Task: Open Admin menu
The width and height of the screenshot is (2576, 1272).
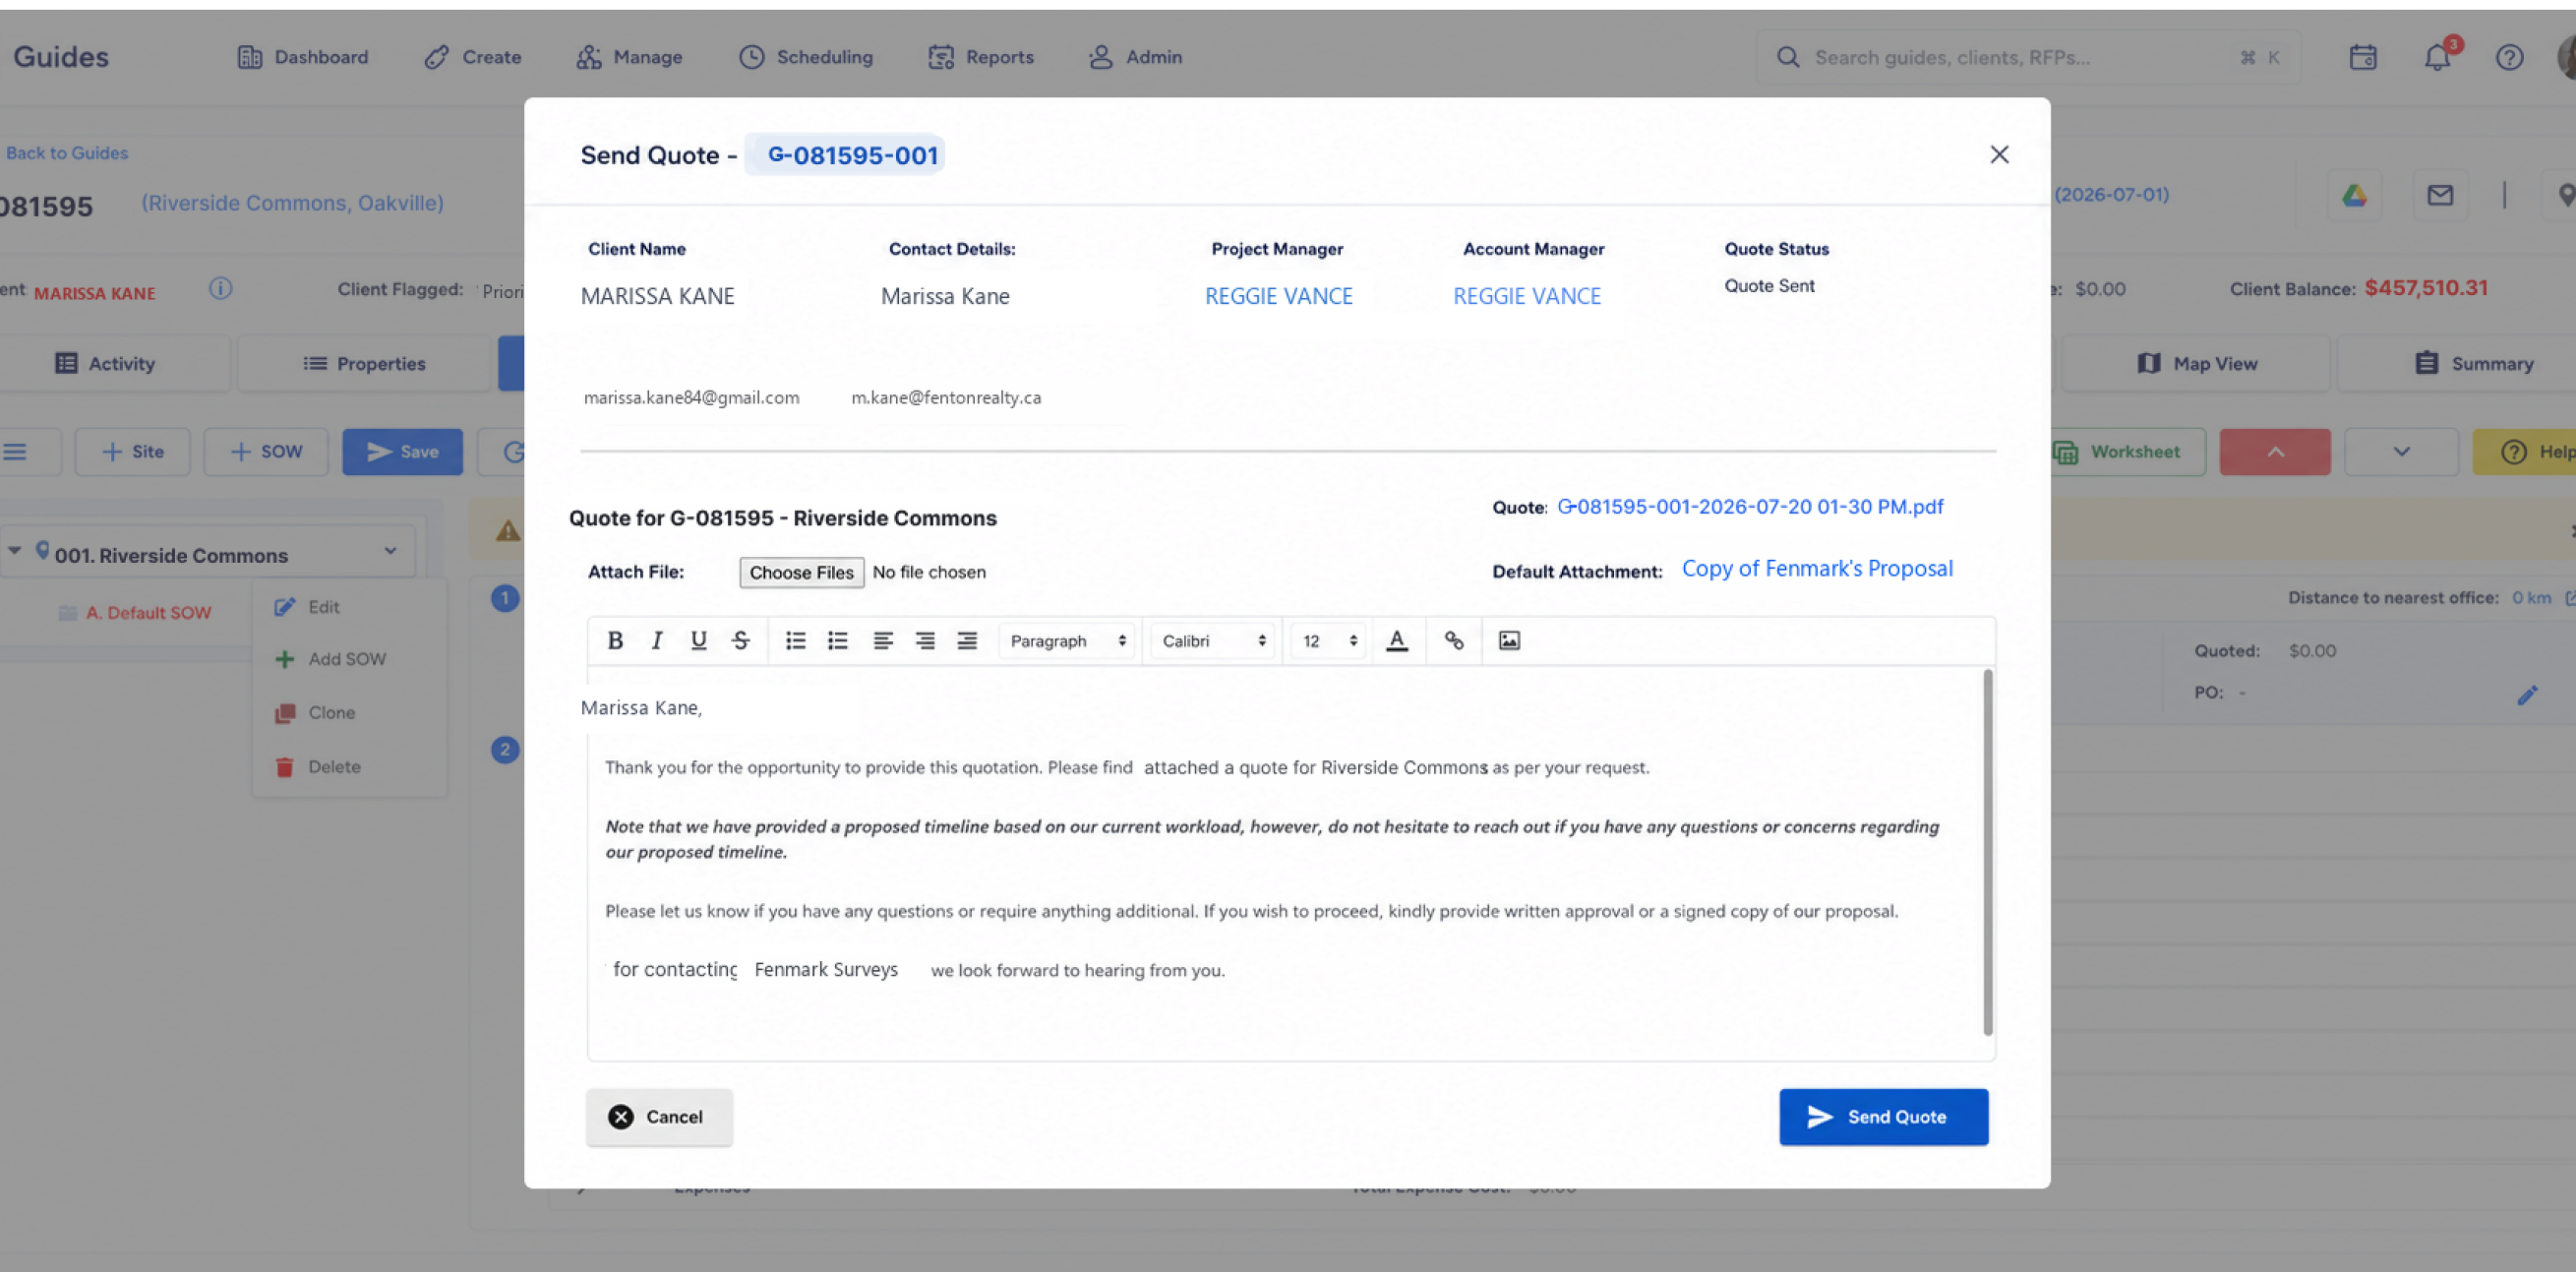Action: (x=1135, y=57)
